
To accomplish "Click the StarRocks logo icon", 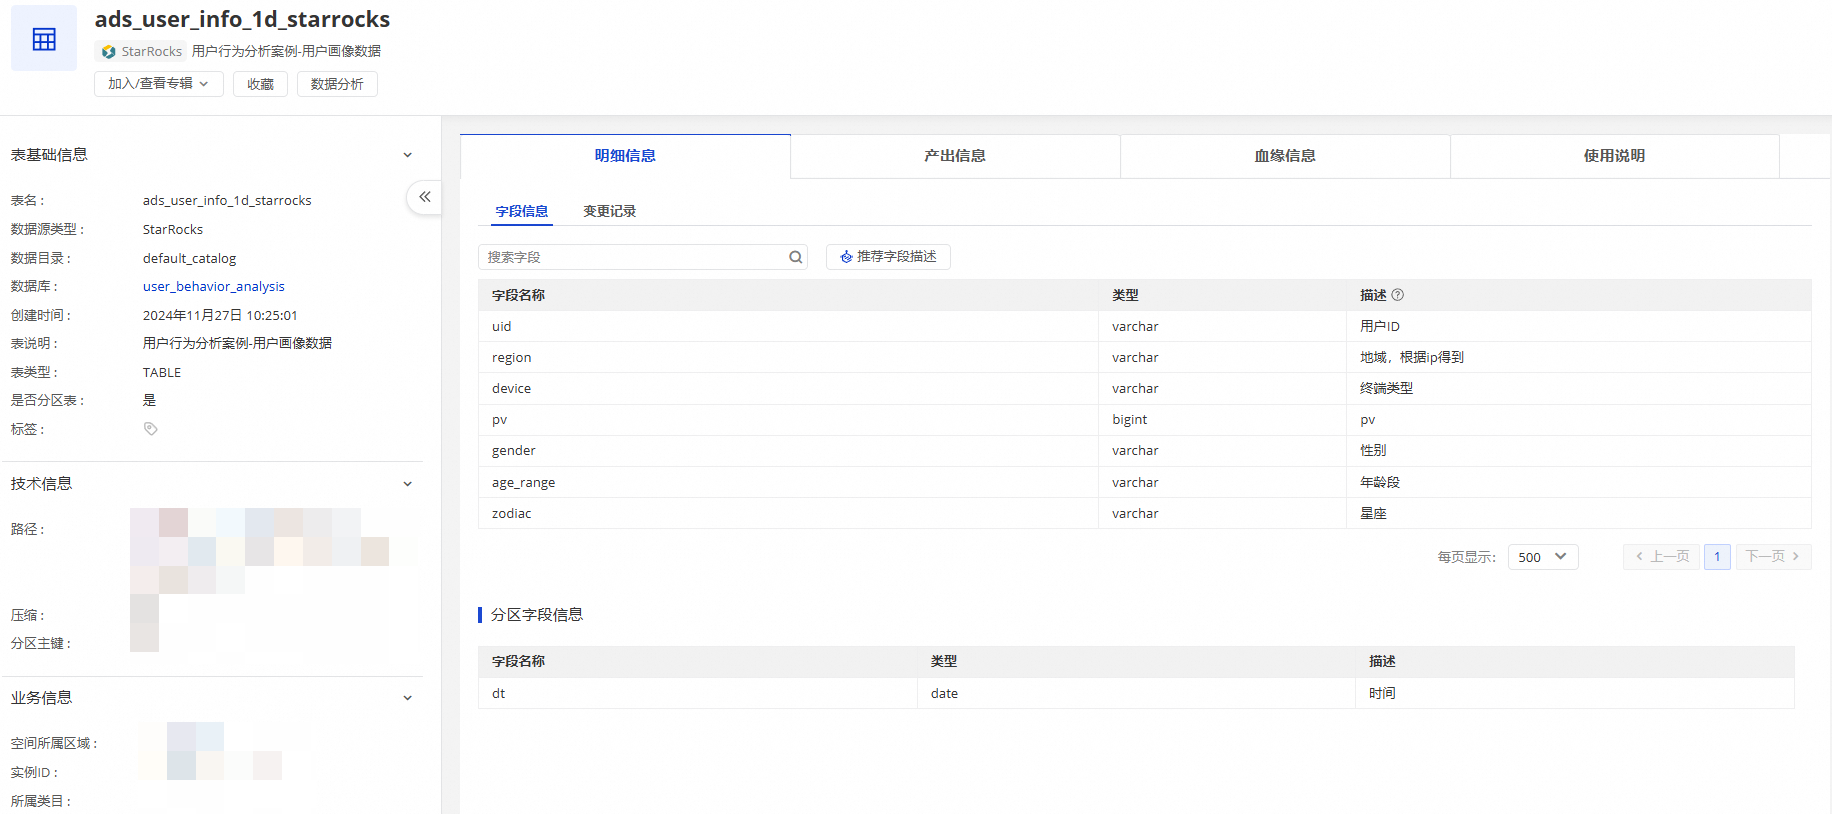I will 109,52.
